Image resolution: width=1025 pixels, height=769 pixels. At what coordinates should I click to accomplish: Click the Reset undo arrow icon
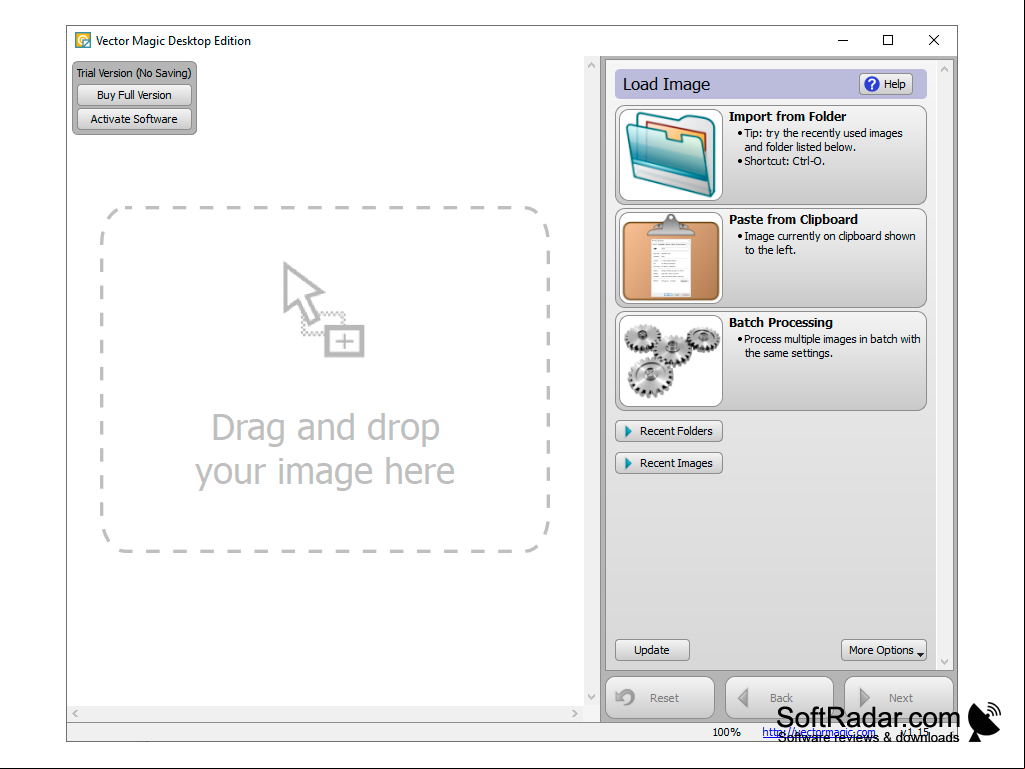pos(625,697)
